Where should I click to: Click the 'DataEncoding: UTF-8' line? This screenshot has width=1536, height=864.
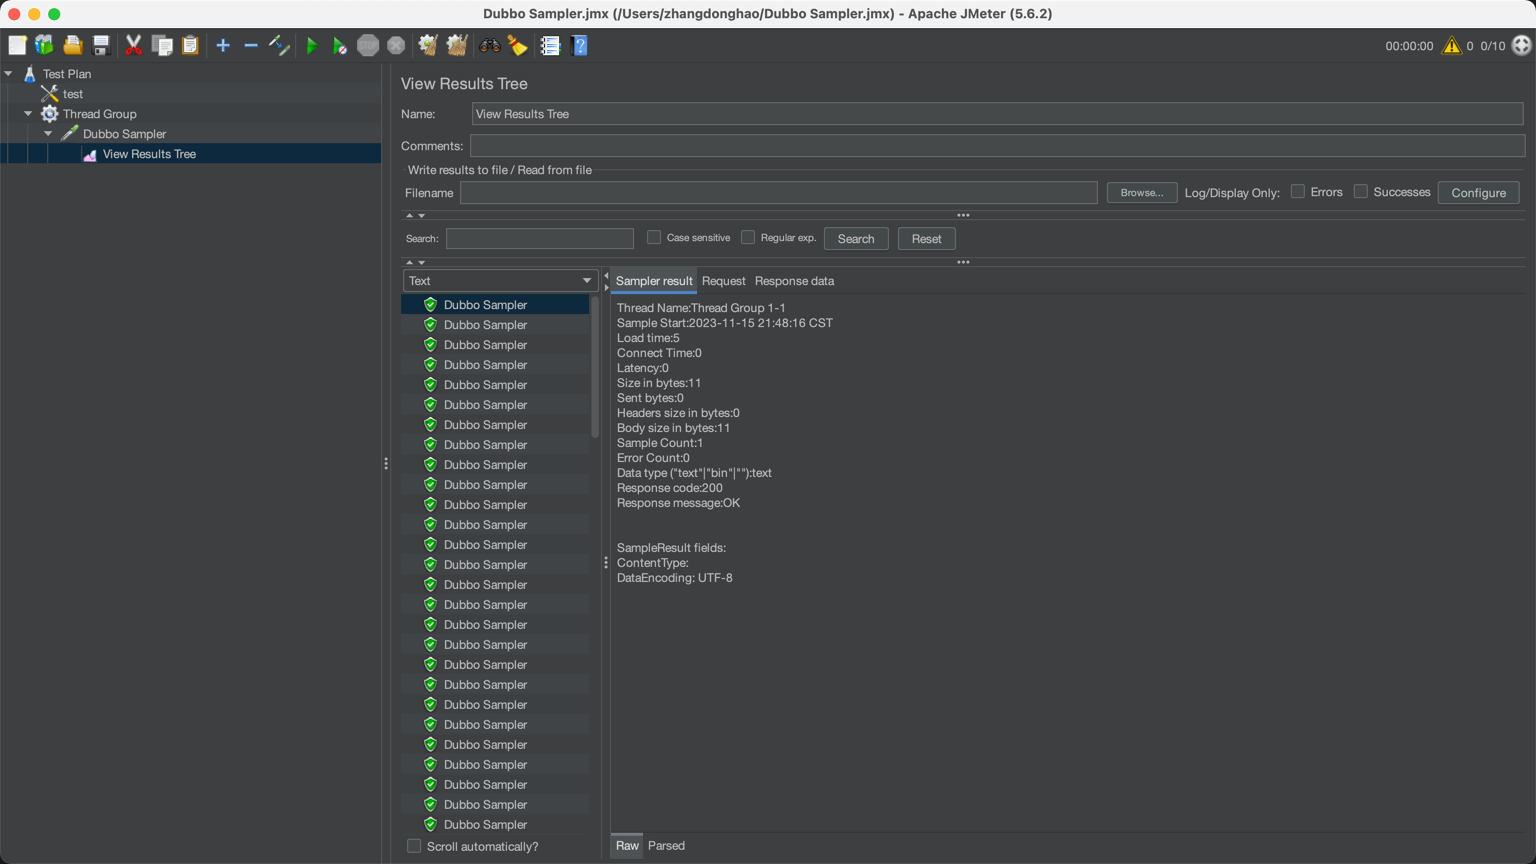[675, 578]
